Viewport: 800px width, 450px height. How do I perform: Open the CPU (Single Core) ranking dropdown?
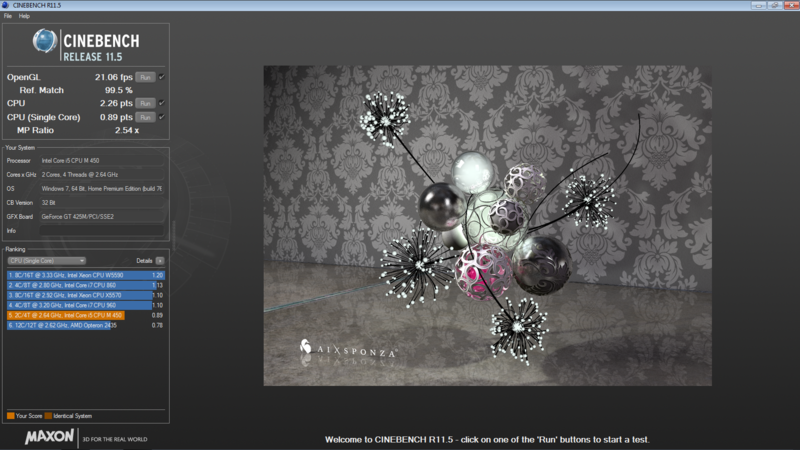(46, 261)
